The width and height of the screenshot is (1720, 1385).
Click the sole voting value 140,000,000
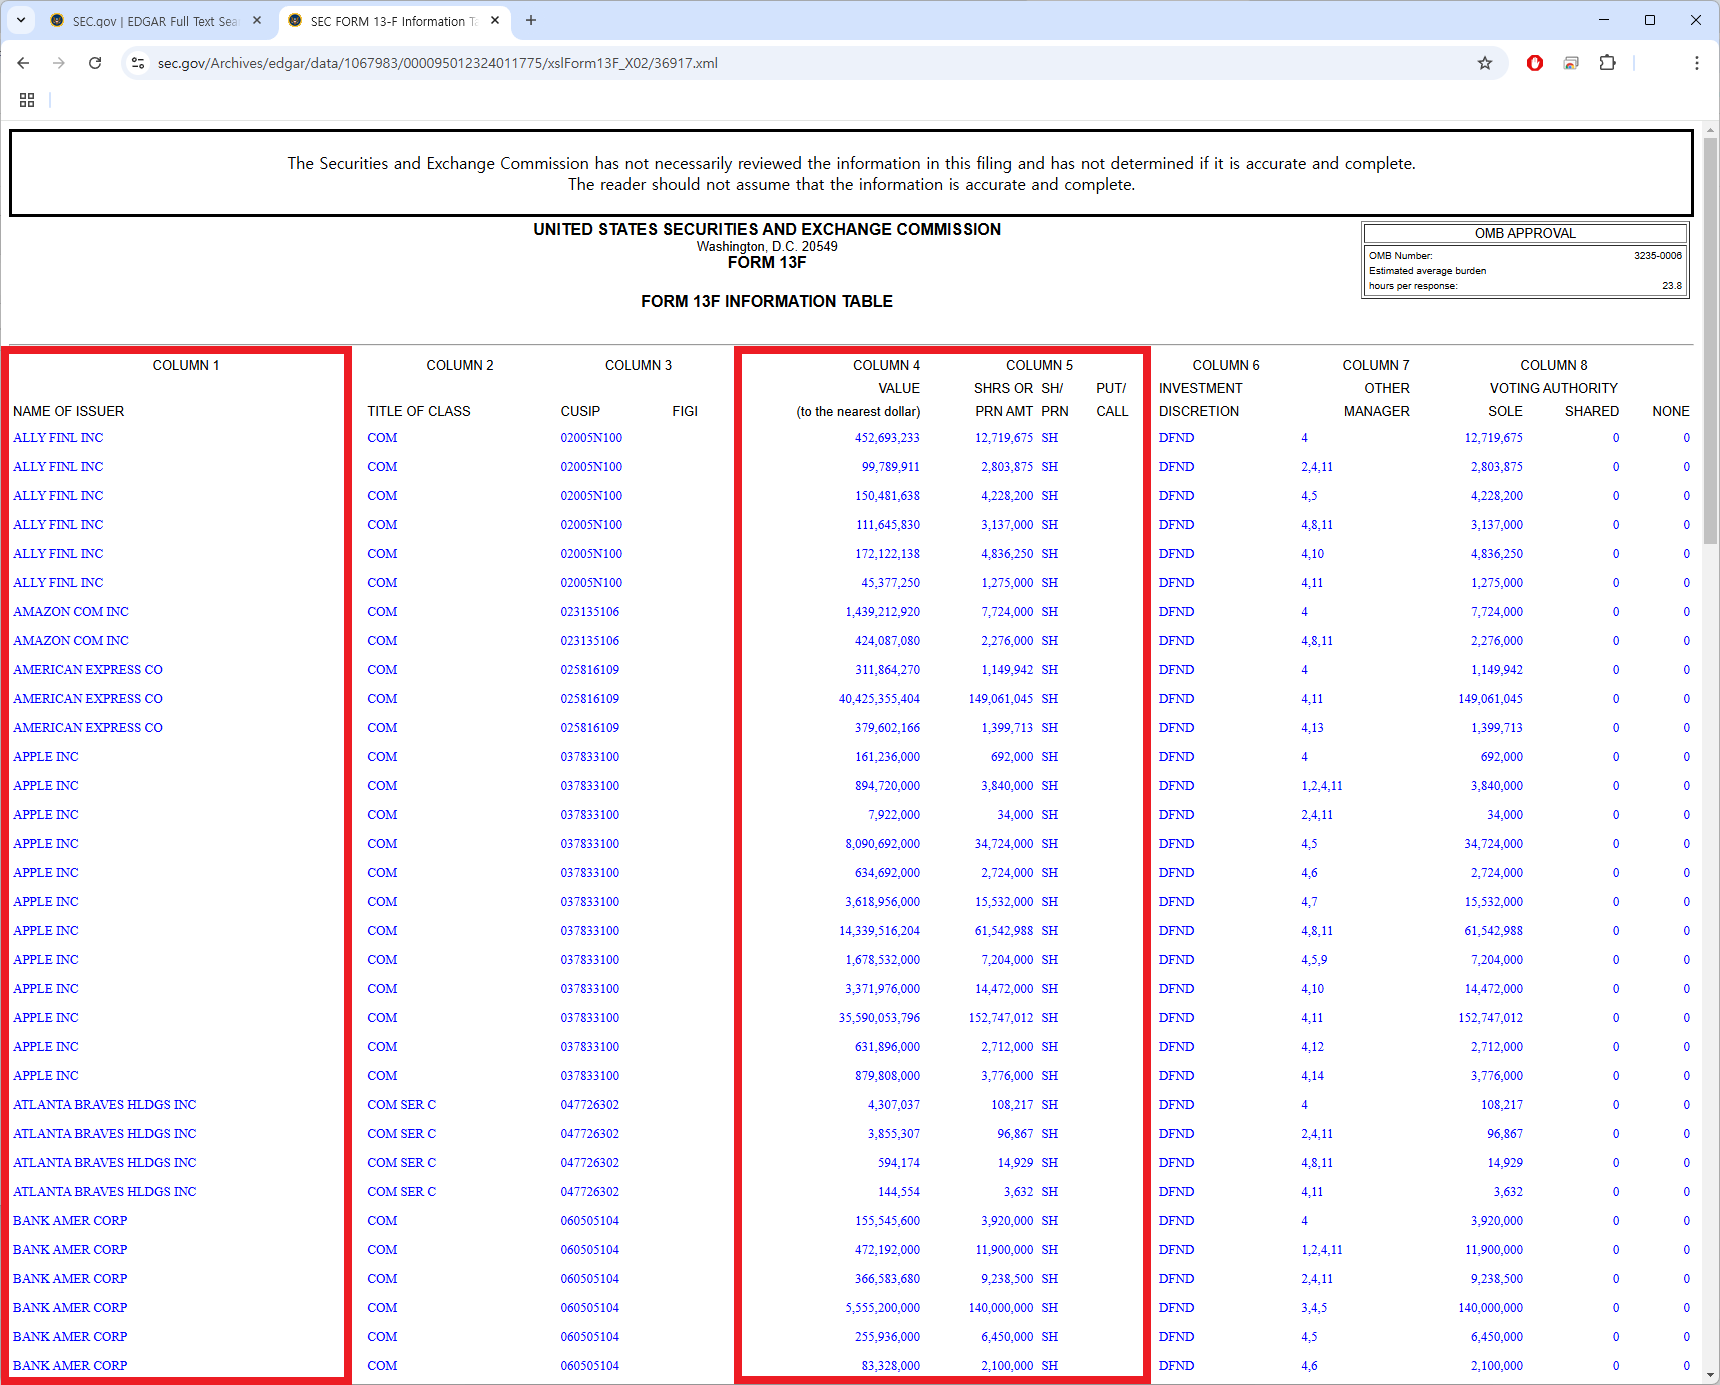pos(1491,1308)
